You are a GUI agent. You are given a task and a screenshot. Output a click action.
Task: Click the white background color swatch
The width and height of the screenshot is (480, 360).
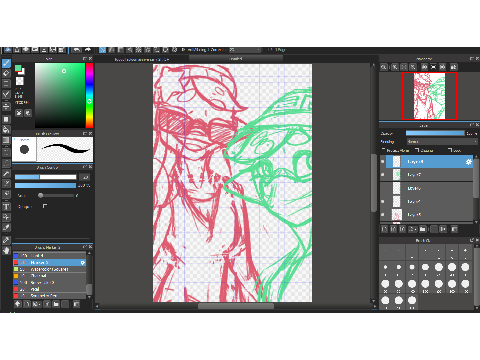pyautogui.click(x=23, y=71)
